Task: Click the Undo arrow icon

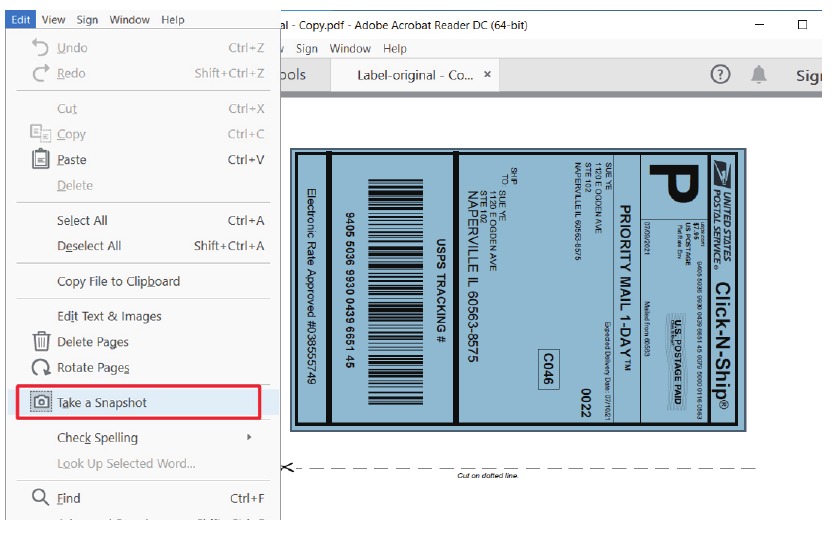Action: pyautogui.click(x=40, y=47)
